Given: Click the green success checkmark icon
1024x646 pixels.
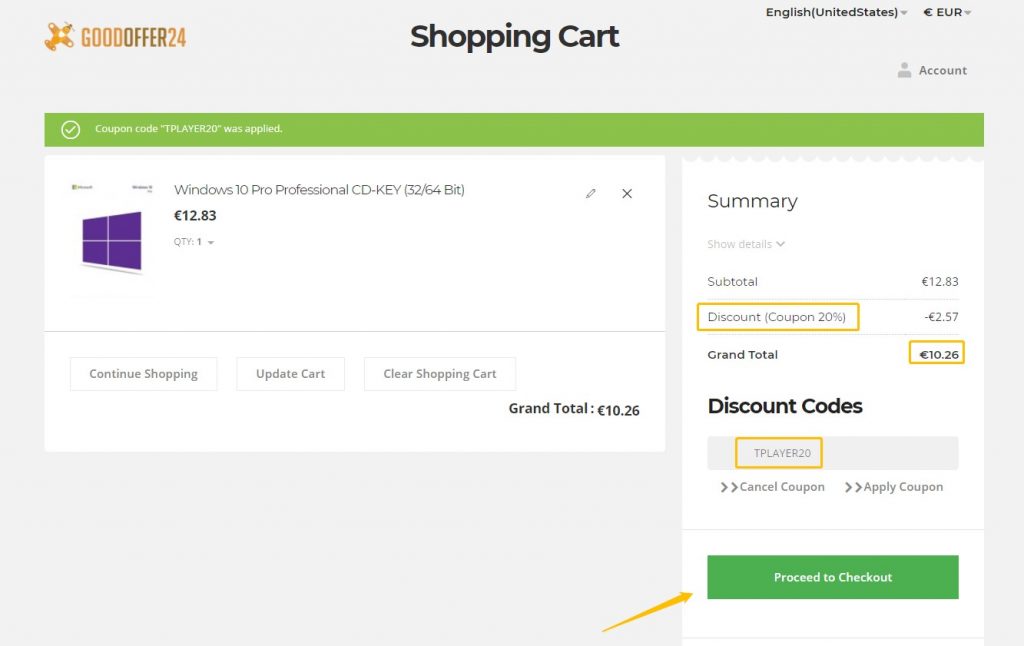Looking at the screenshot, I should point(70,129).
